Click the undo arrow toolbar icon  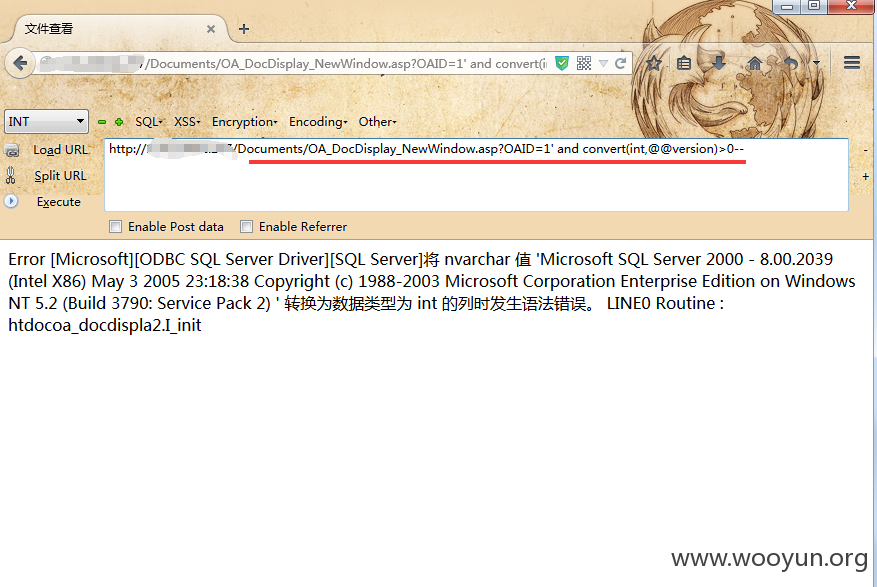791,63
